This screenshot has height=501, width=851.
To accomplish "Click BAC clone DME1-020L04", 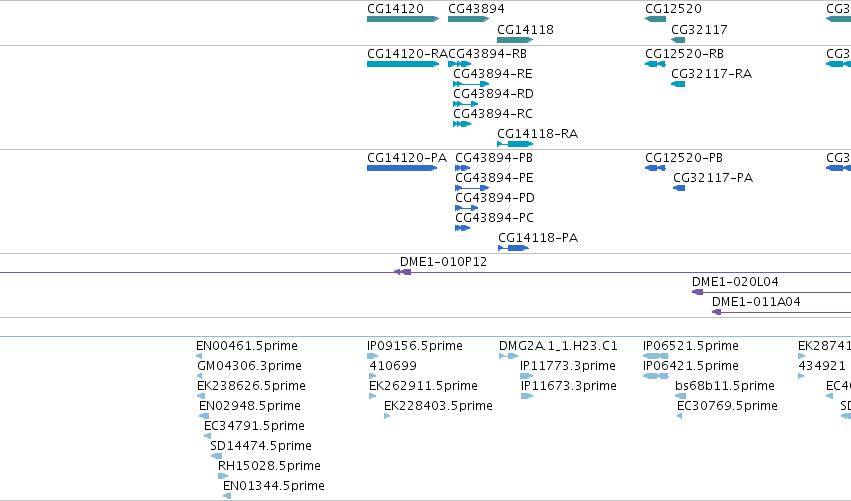I will click(x=735, y=282).
